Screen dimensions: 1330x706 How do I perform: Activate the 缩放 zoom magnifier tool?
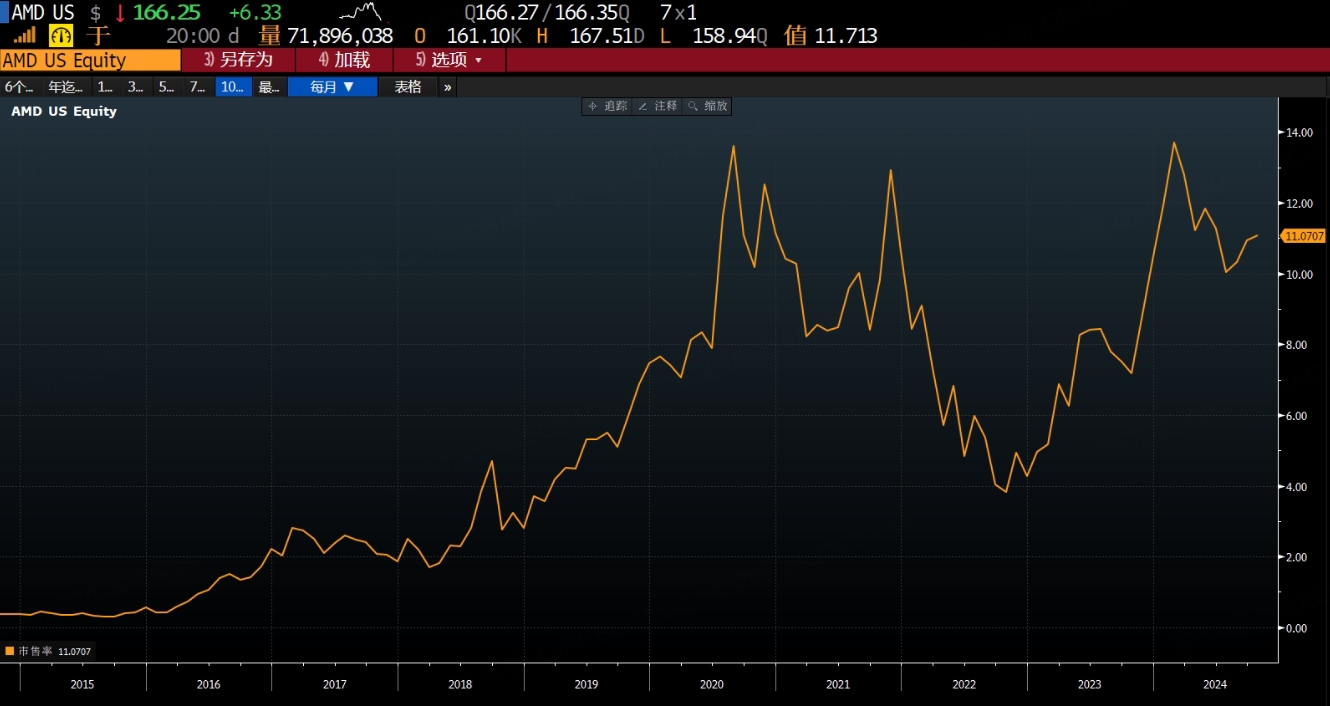pos(707,106)
